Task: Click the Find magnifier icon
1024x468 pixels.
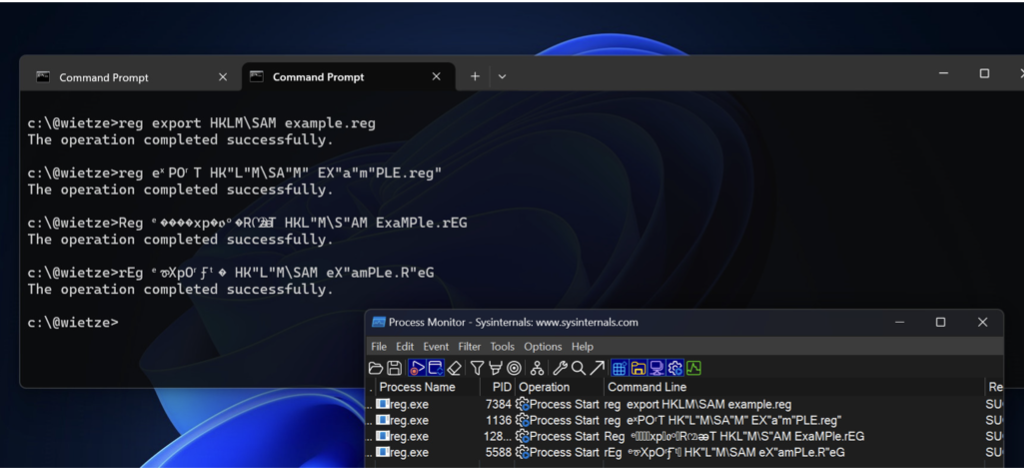Action: point(578,368)
